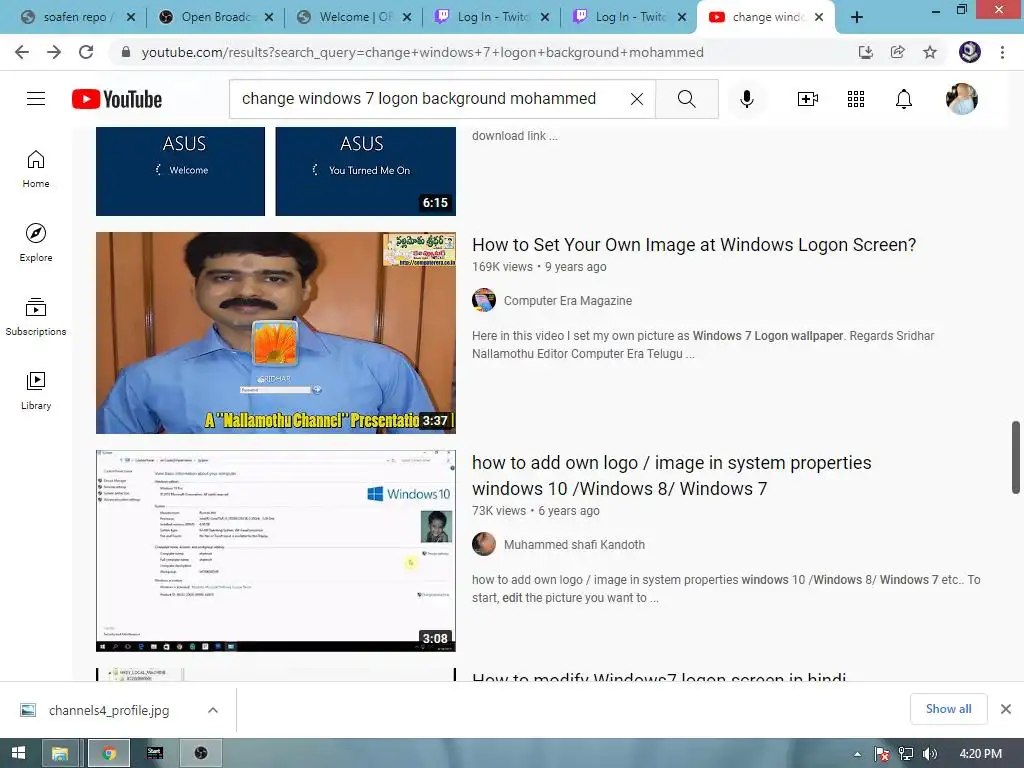This screenshot has height=768, width=1024.
Task: Click the page vertical scrollbar thumb
Action: click(1016, 457)
